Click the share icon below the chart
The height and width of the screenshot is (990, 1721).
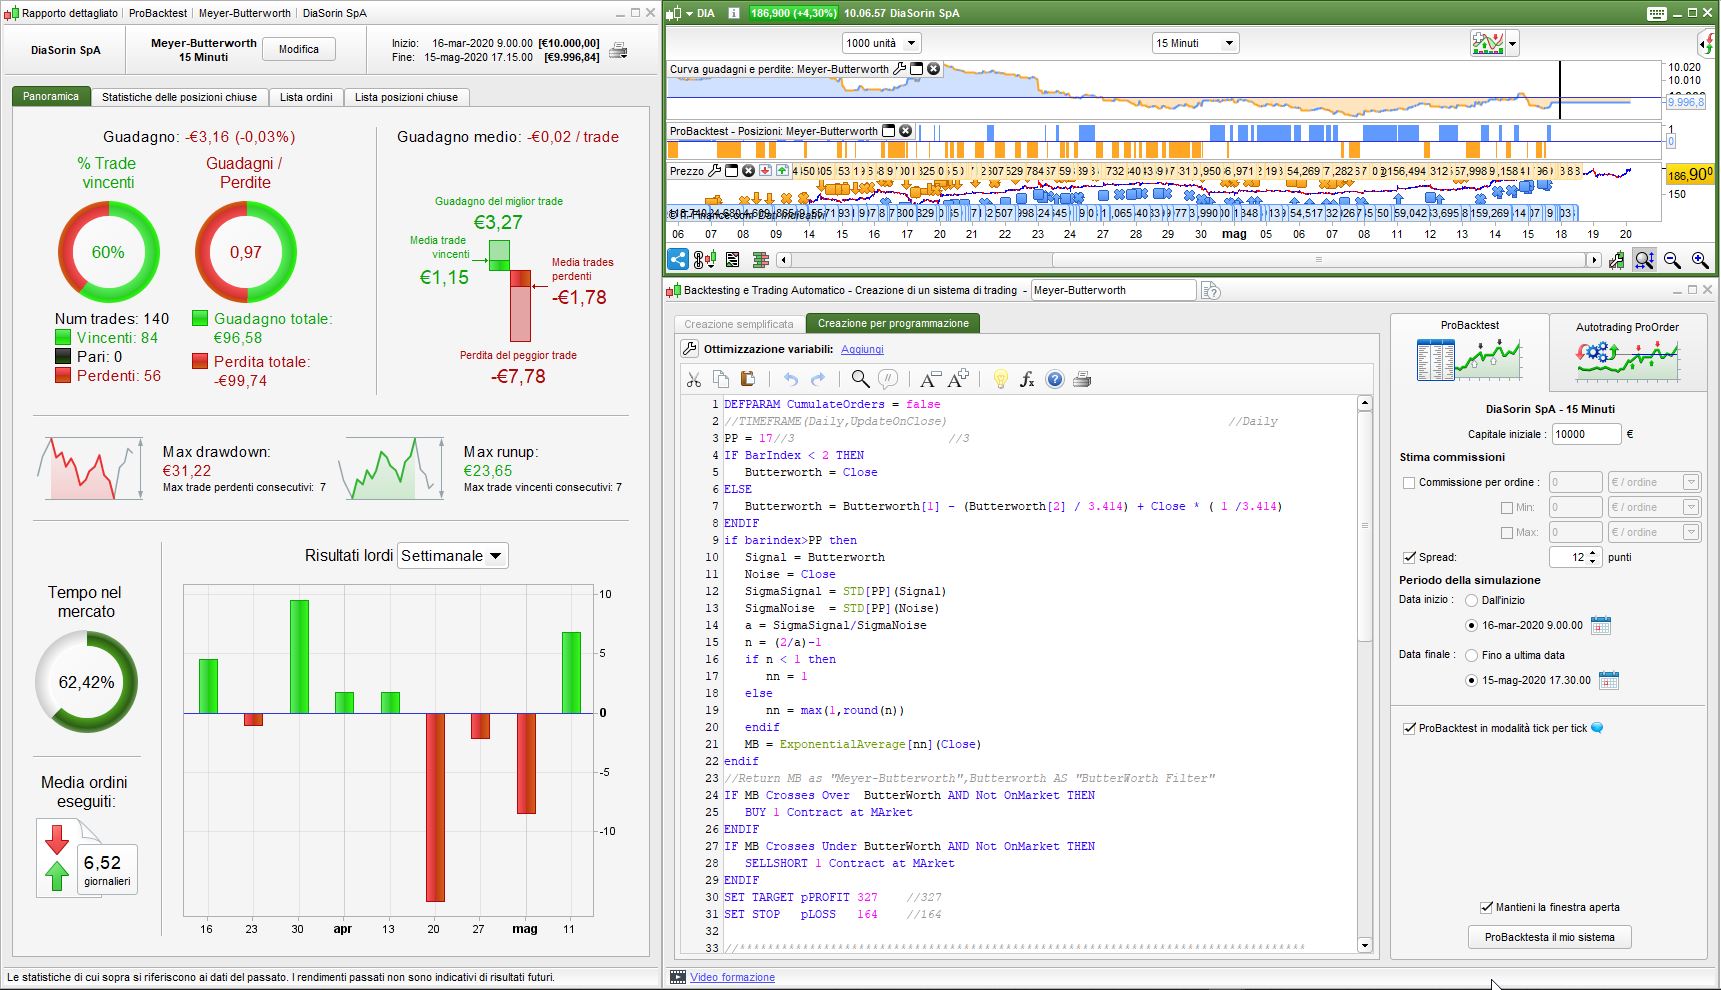point(678,260)
